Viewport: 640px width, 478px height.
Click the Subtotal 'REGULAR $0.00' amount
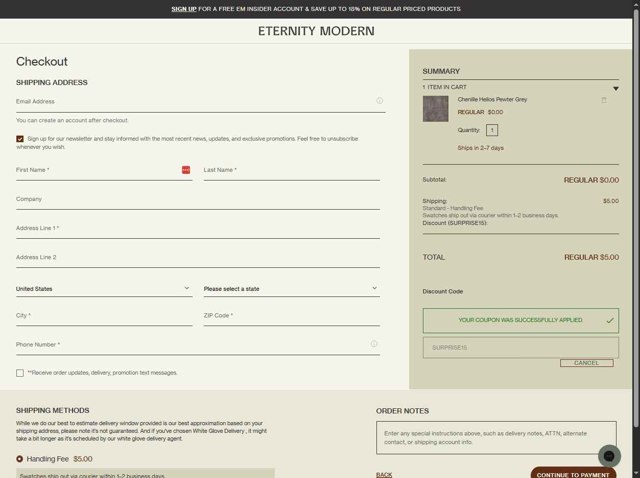coord(591,180)
